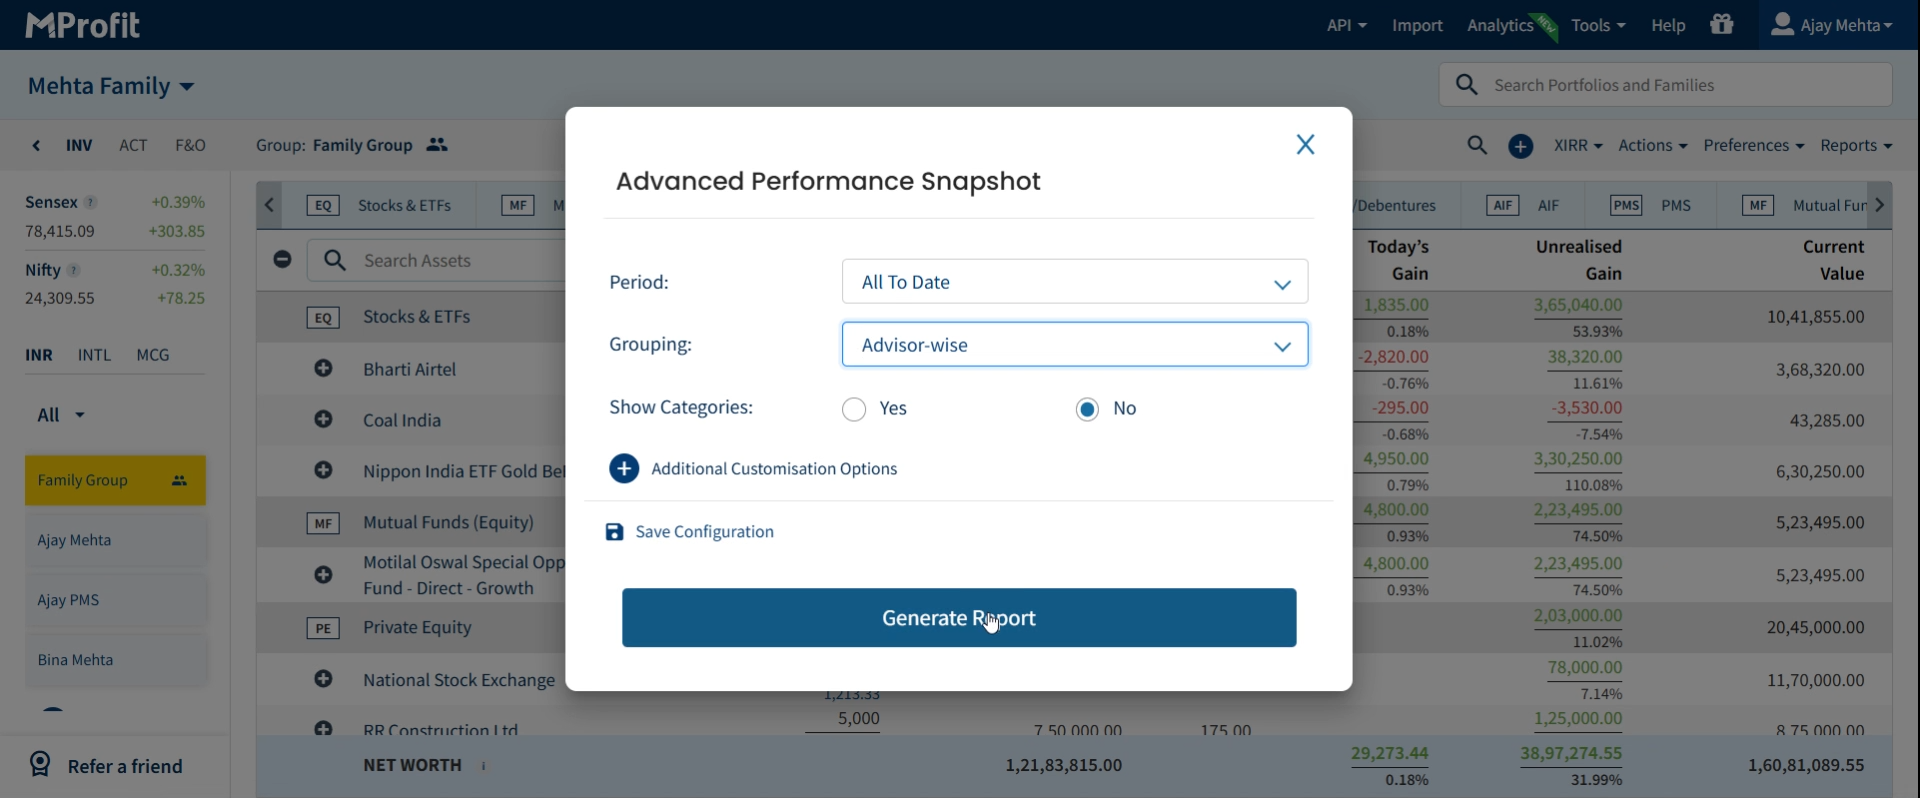
Task: Switch to the INTL tab
Action: pyautogui.click(x=95, y=355)
